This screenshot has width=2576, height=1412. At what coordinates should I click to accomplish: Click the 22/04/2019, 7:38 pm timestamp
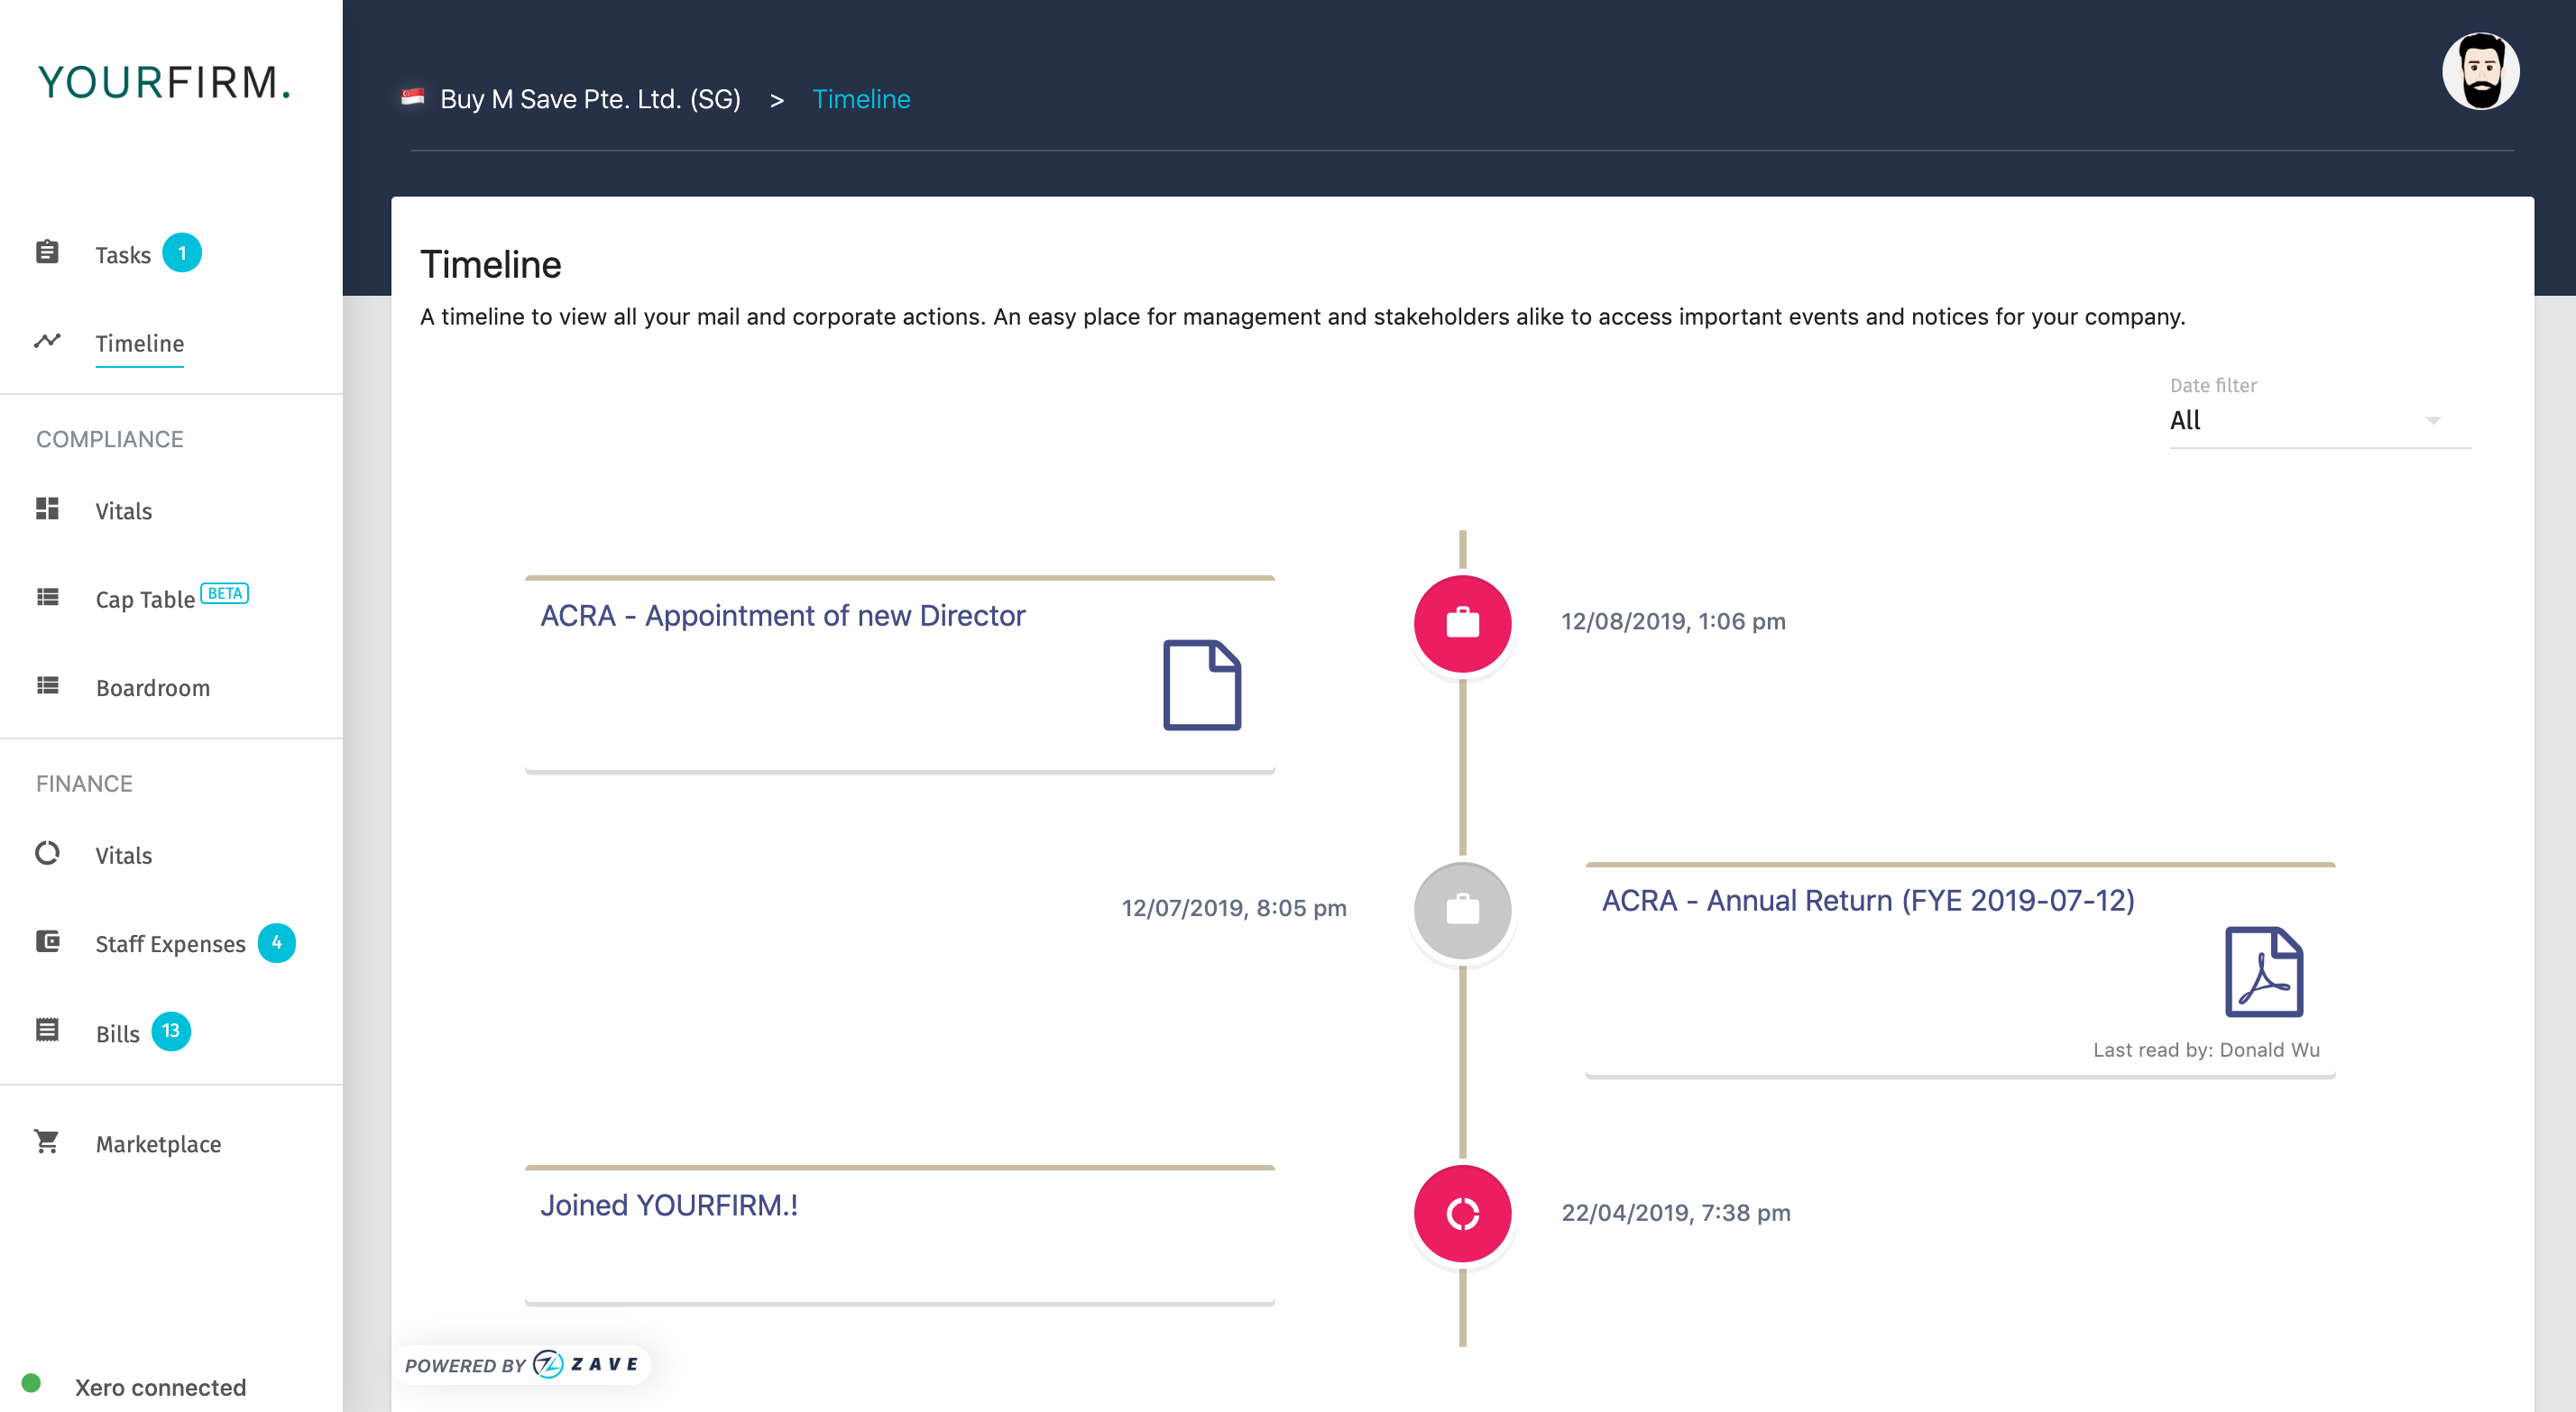[1676, 1212]
